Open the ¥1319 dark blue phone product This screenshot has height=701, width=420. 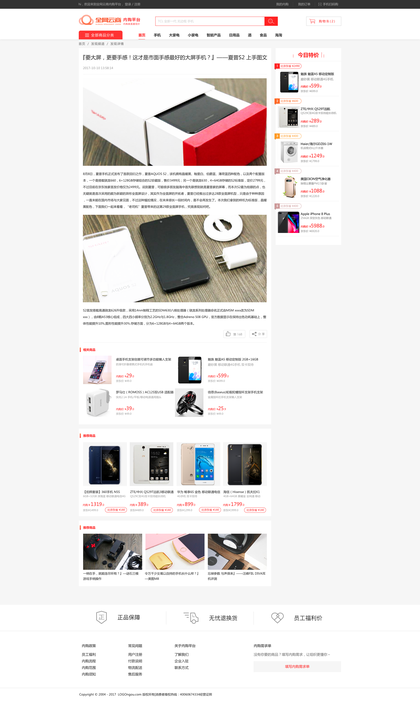[x=105, y=465]
